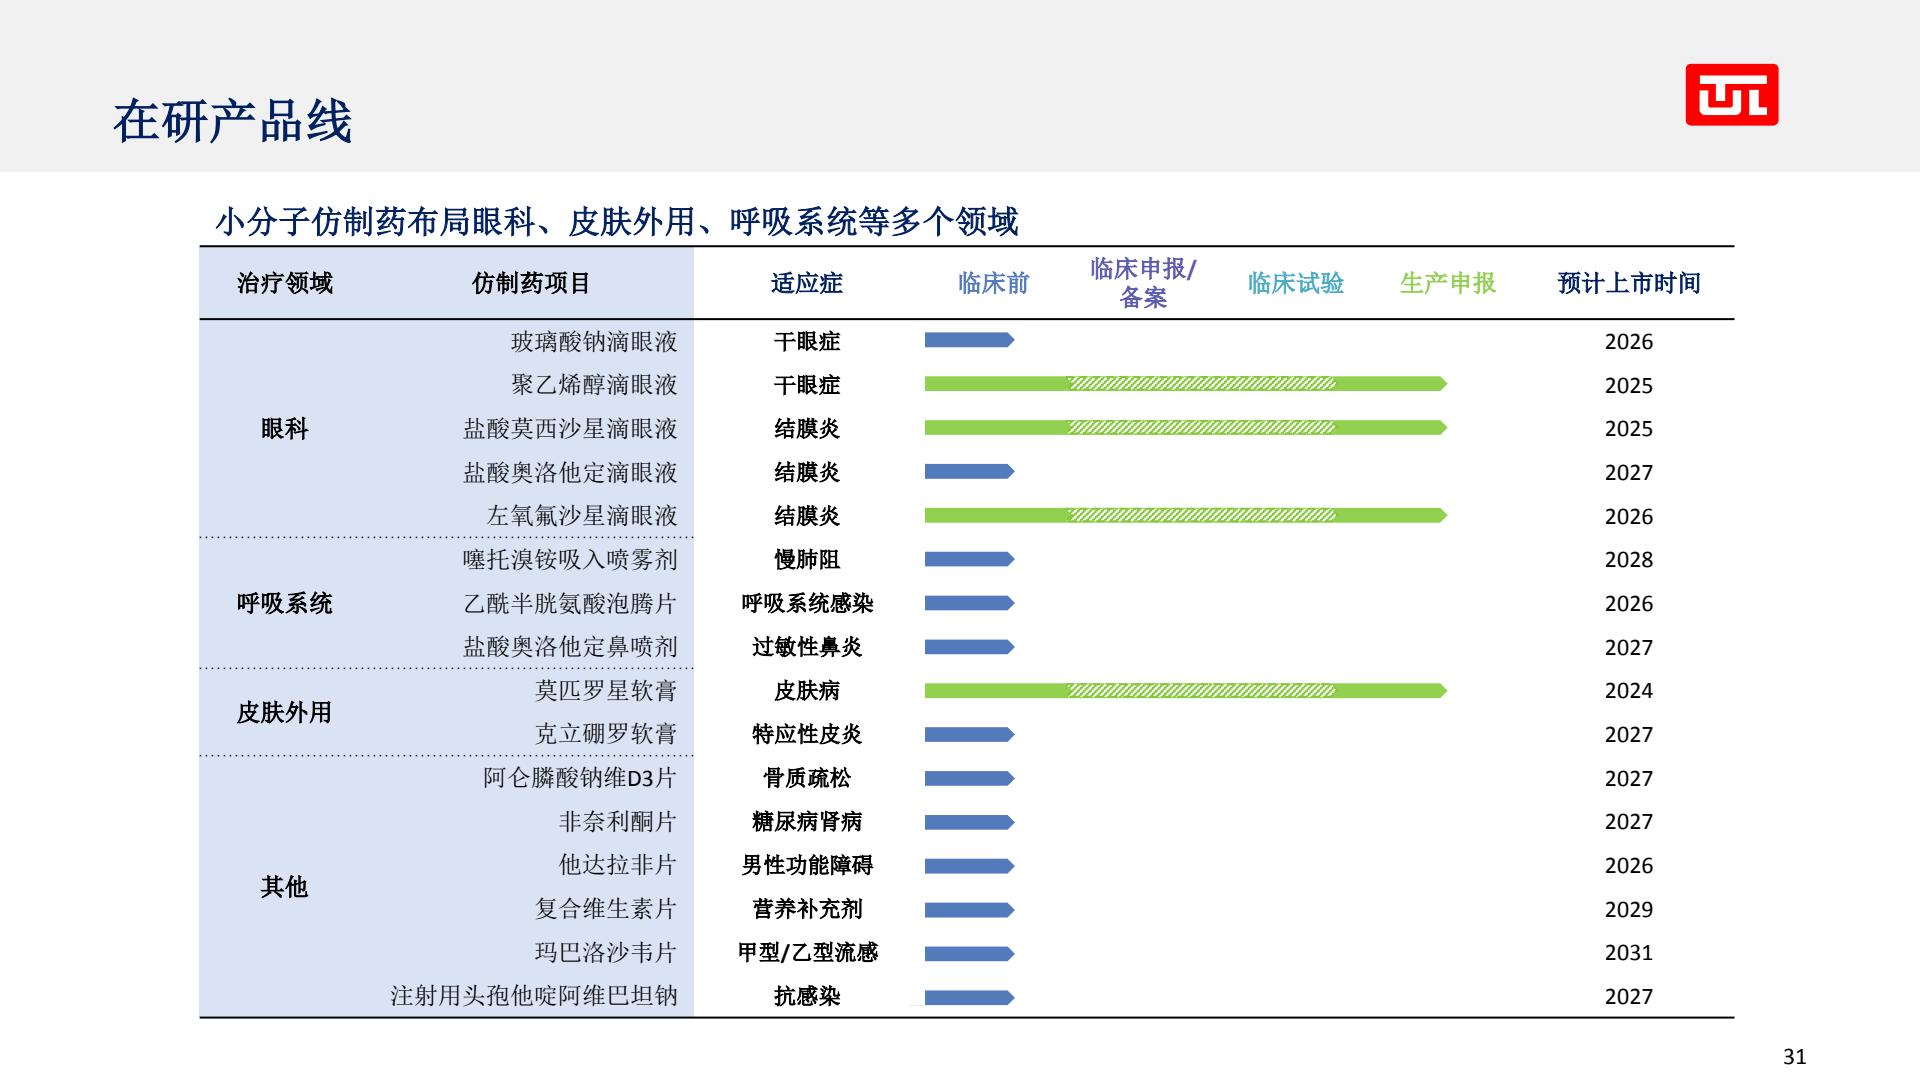This screenshot has height=1080, width=1920.
Task: Click the 临床试验 stage header
Action: pos(1296,283)
